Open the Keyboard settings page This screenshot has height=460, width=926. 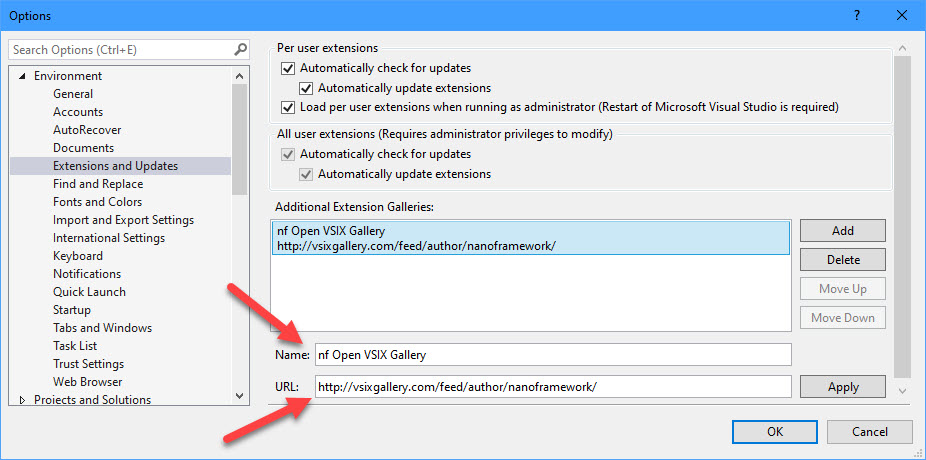tap(78, 256)
